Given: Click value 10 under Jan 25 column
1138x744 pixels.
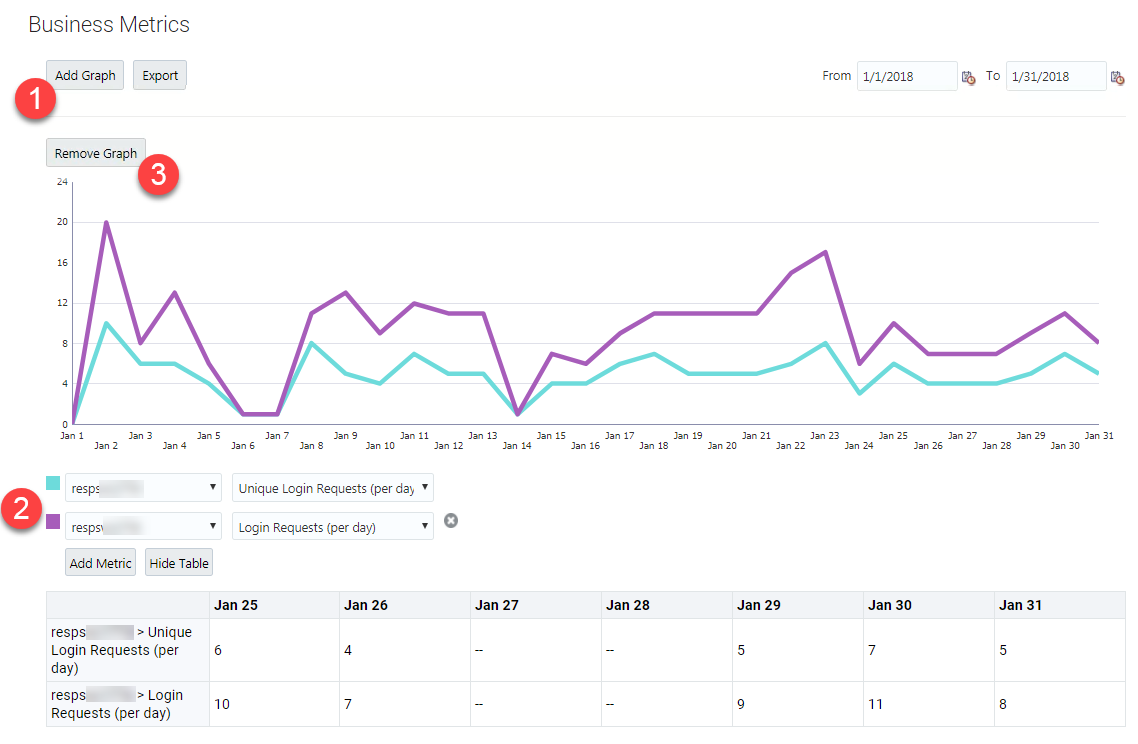Looking at the screenshot, I should click(x=220, y=704).
